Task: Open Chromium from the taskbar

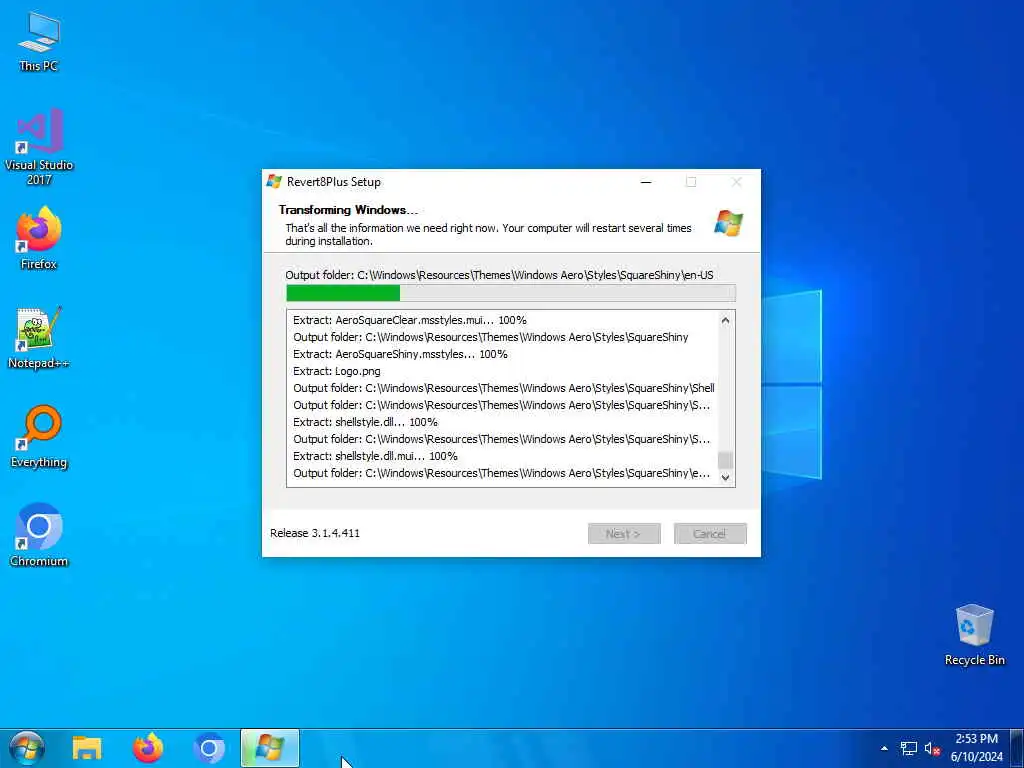Action: (x=209, y=748)
